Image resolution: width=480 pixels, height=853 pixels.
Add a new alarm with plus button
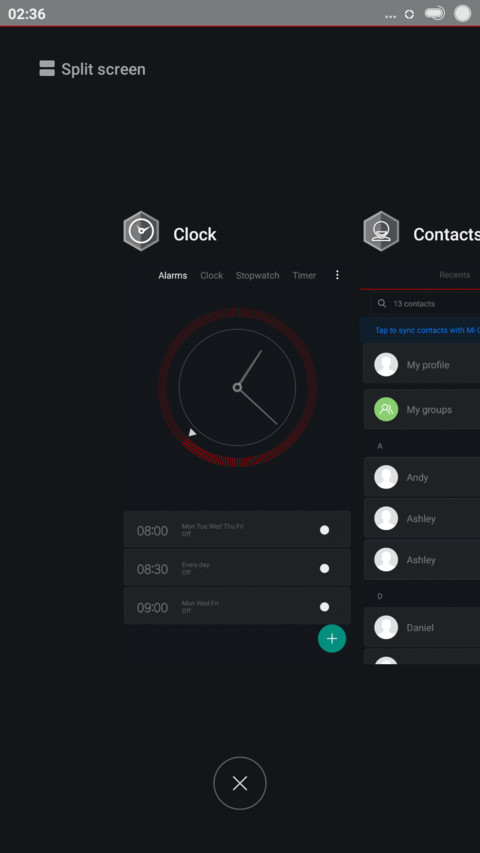click(332, 638)
